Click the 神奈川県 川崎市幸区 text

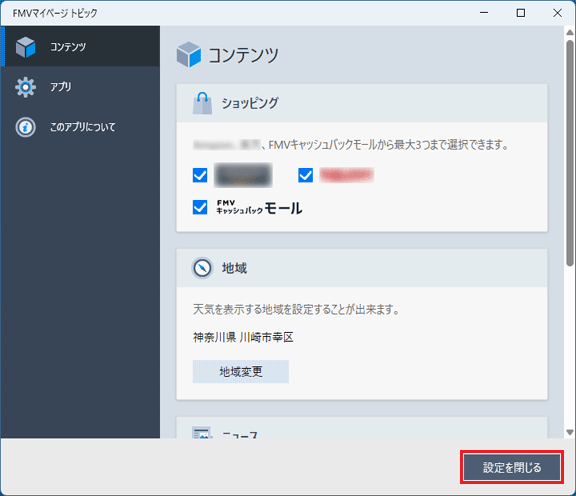pos(243,337)
